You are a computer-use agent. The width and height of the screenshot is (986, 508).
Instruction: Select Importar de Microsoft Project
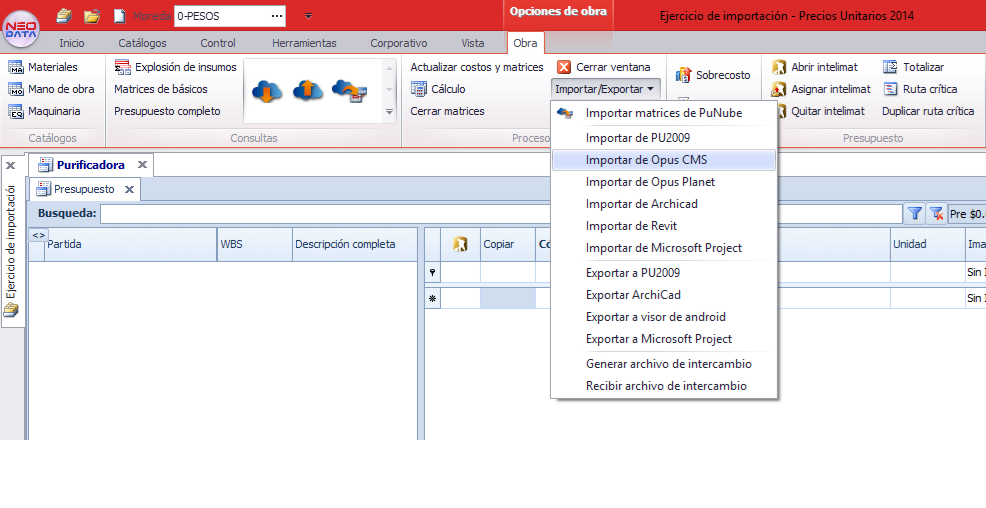pyautogui.click(x=663, y=248)
